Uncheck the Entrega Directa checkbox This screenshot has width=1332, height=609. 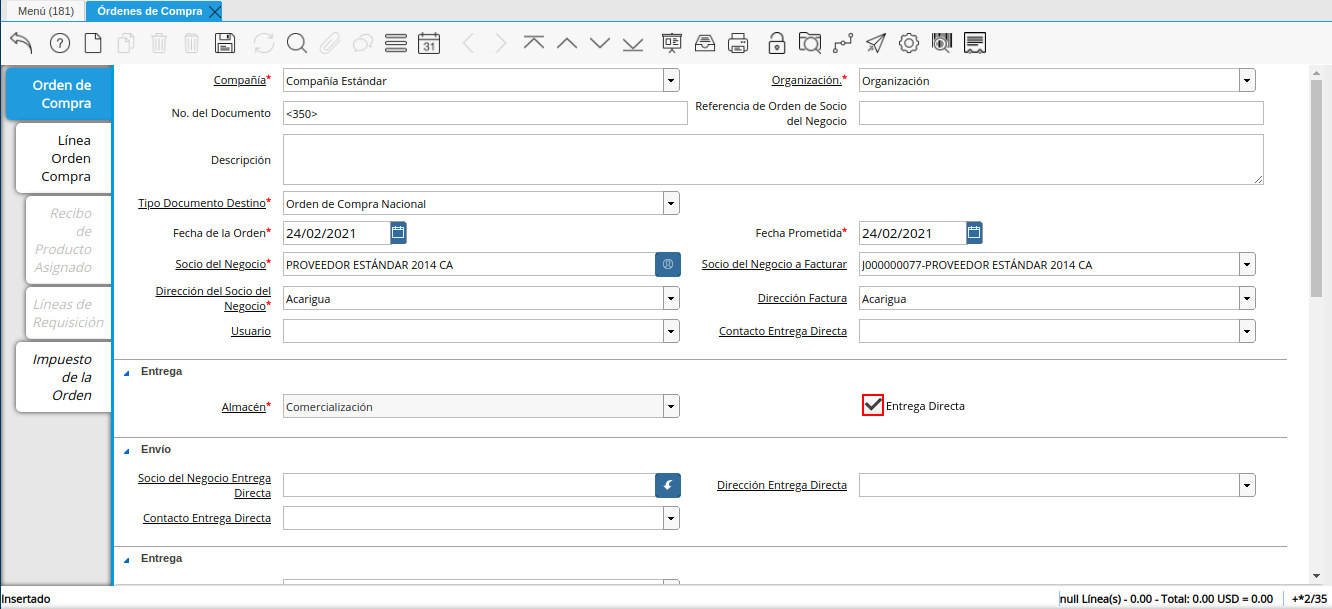click(x=872, y=405)
